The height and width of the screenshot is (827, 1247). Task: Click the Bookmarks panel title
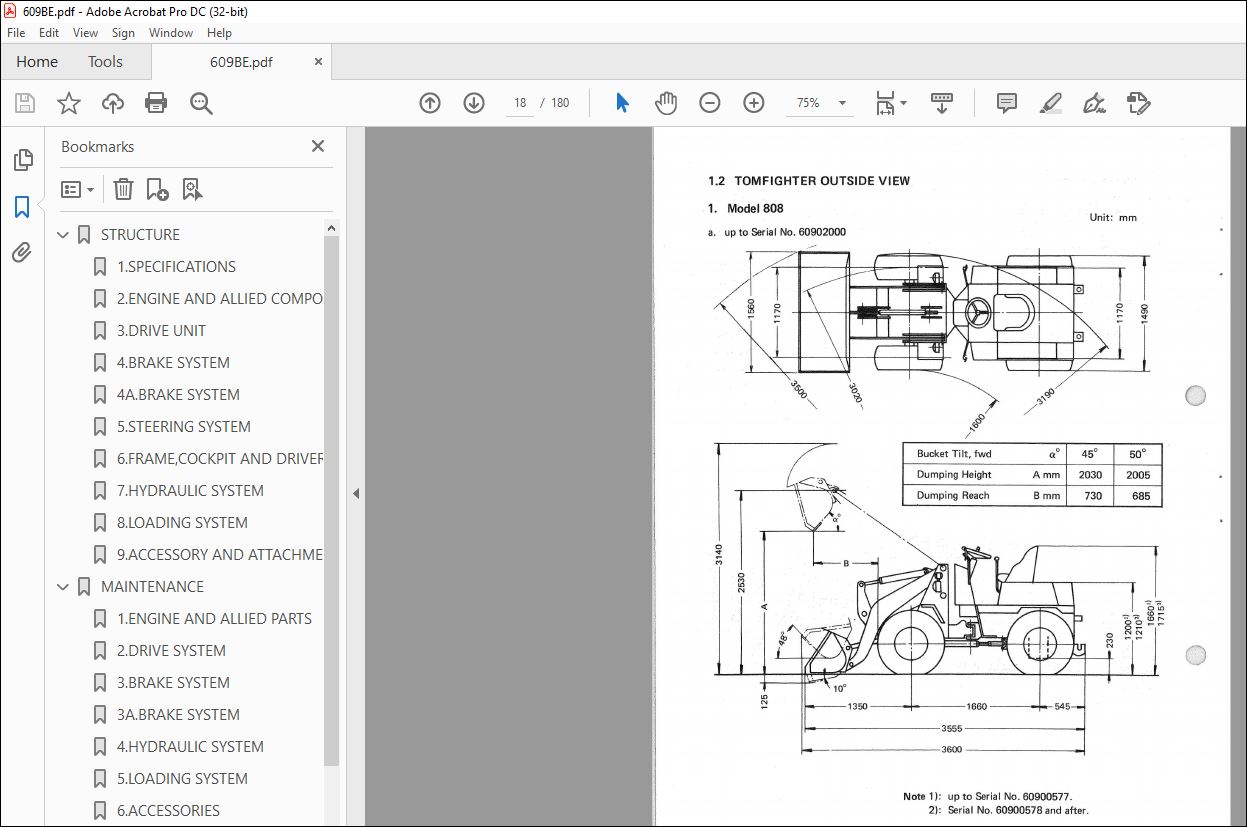coord(97,146)
